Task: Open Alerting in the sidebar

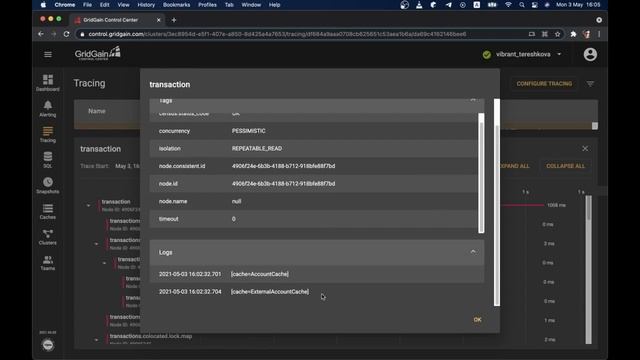Action: pyautogui.click(x=48, y=109)
